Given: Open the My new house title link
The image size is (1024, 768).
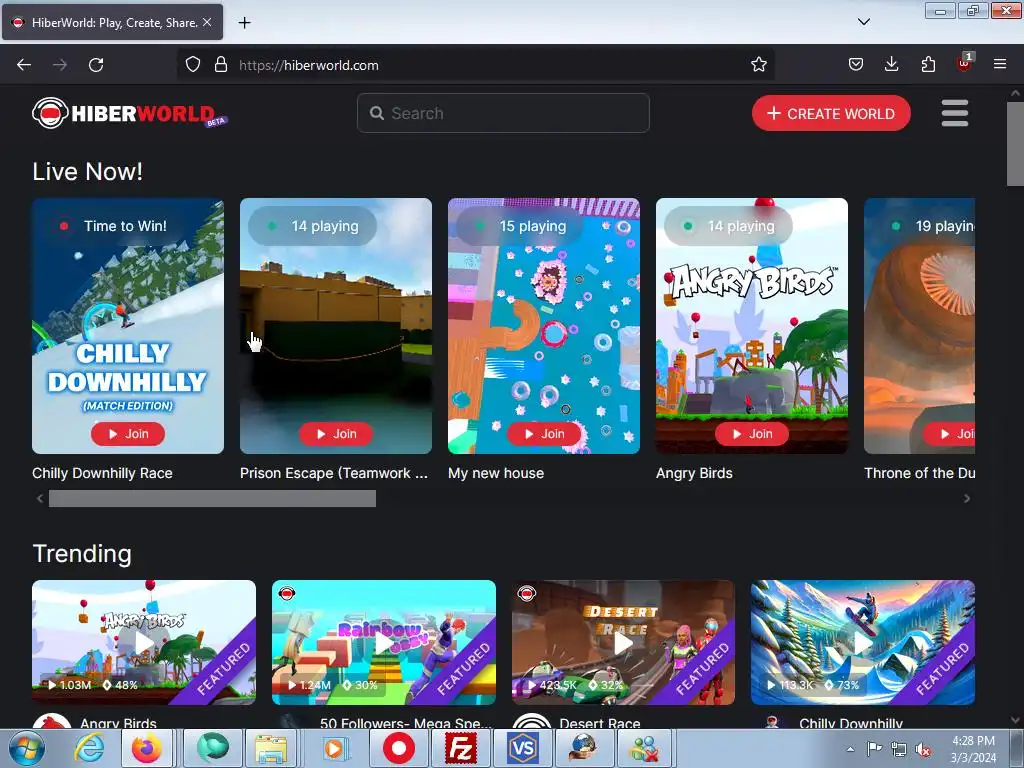Looking at the screenshot, I should [496, 473].
